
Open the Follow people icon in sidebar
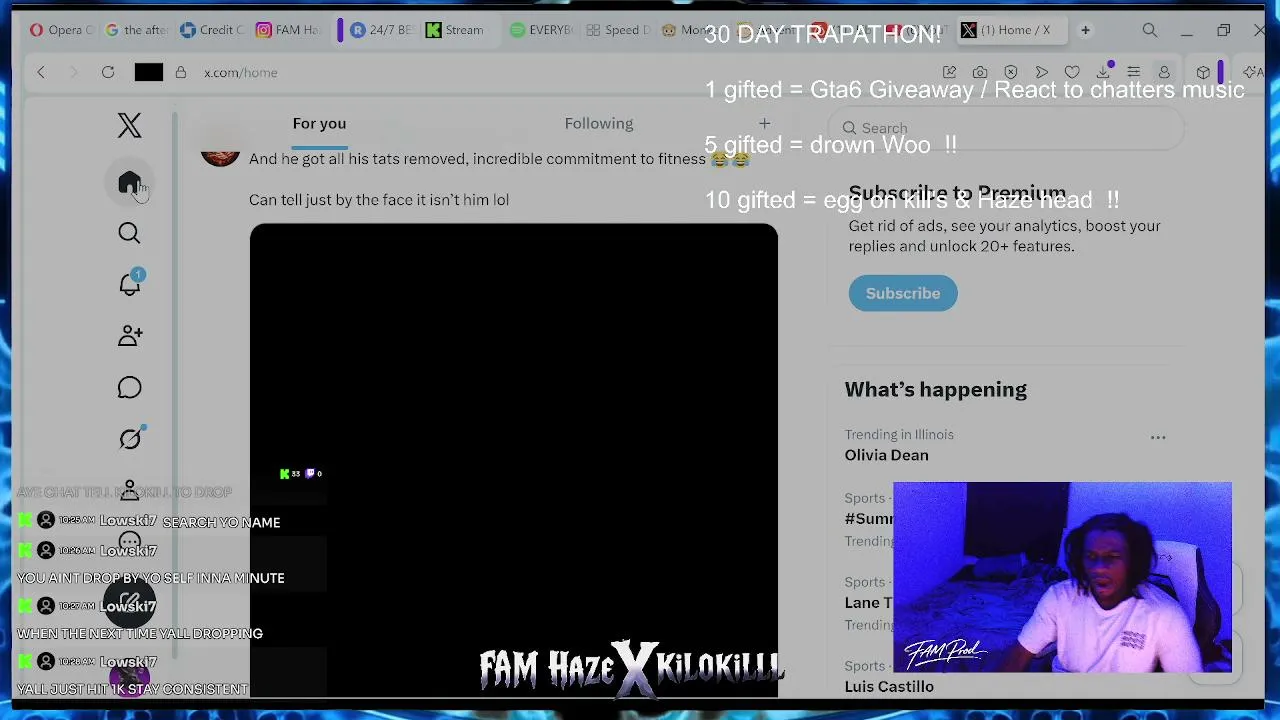[x=129, y=336]
